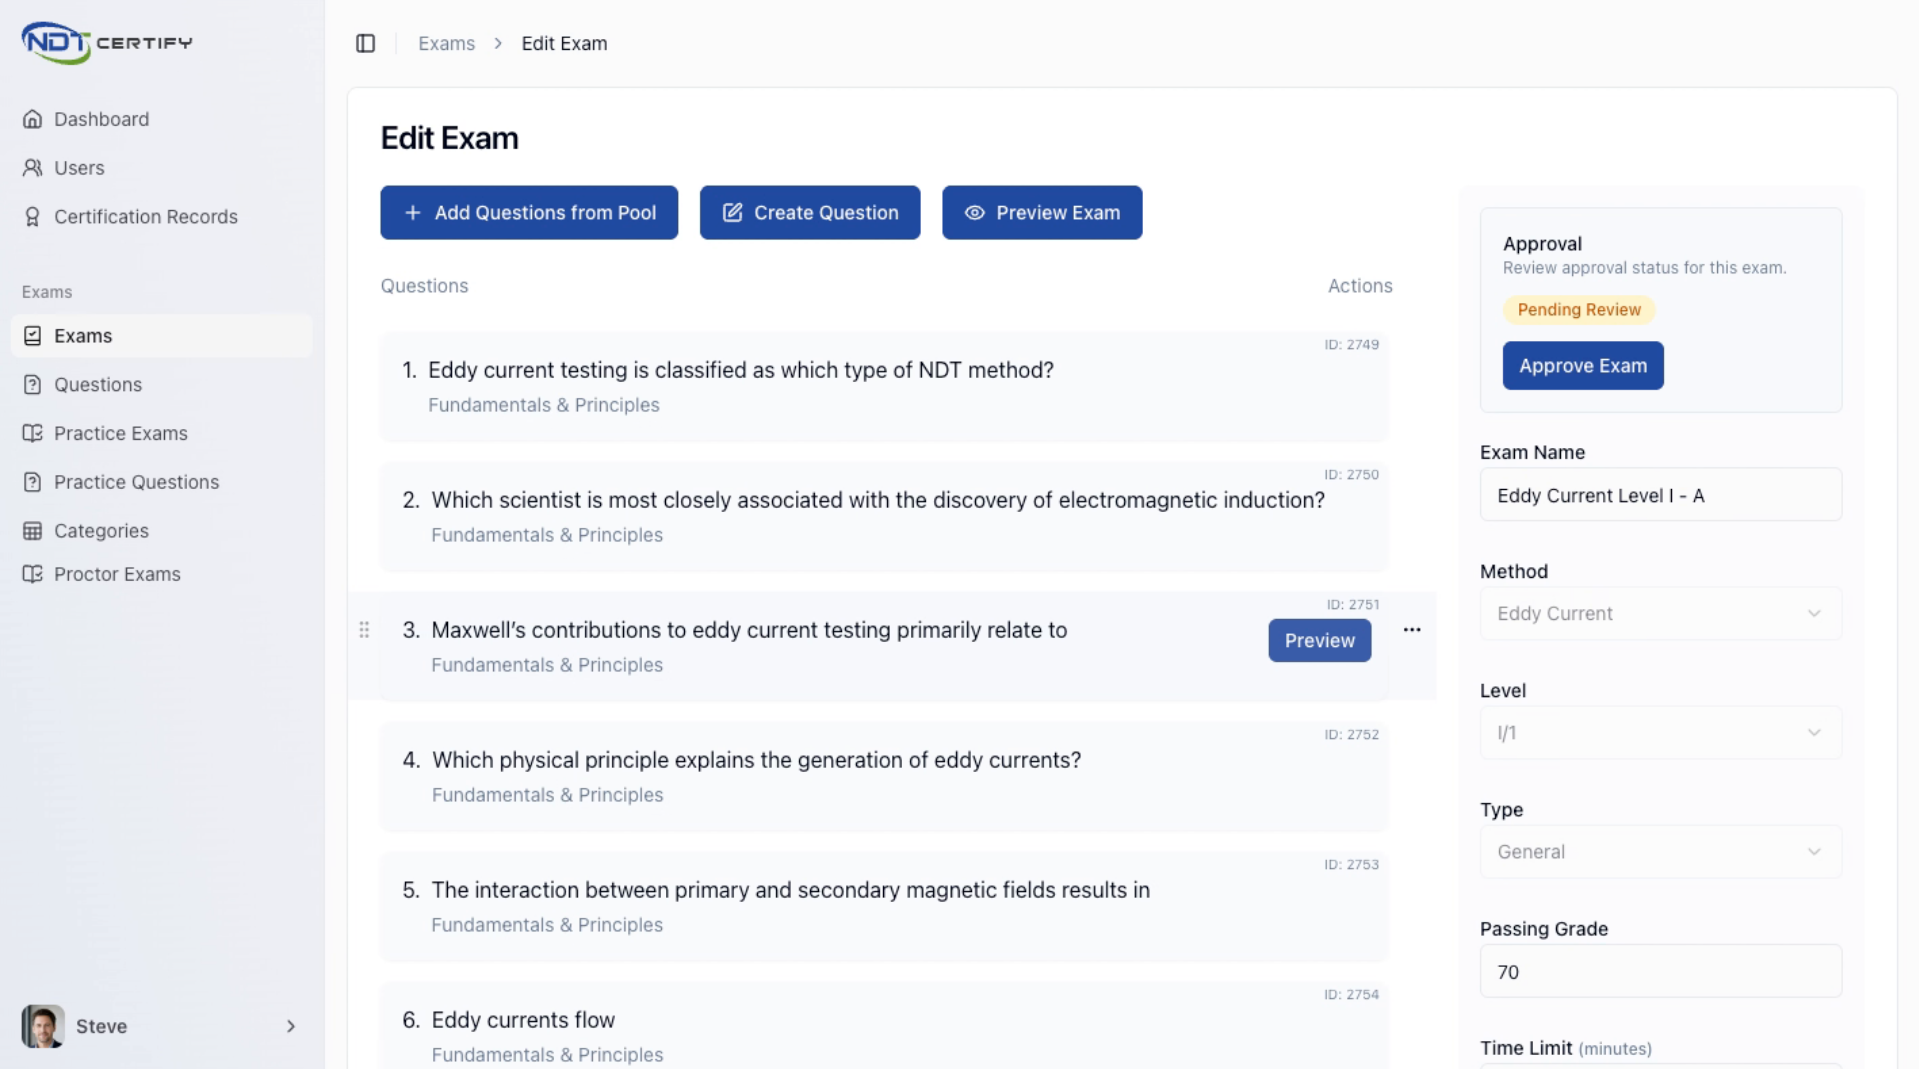Screen dimensions: 1919x1069
Task: Open the Method dropdown showing Eddy Current
Action: [x=1661, y=614]
